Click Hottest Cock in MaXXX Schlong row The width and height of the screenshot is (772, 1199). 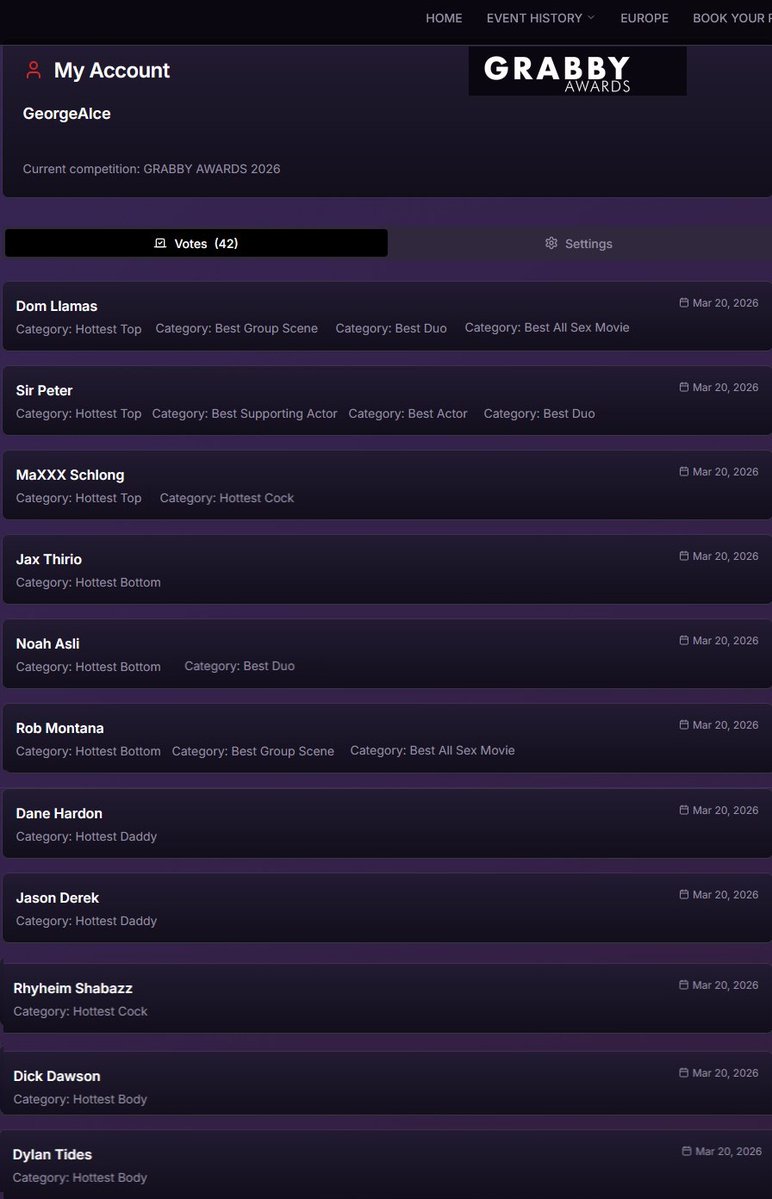(227, 498)
